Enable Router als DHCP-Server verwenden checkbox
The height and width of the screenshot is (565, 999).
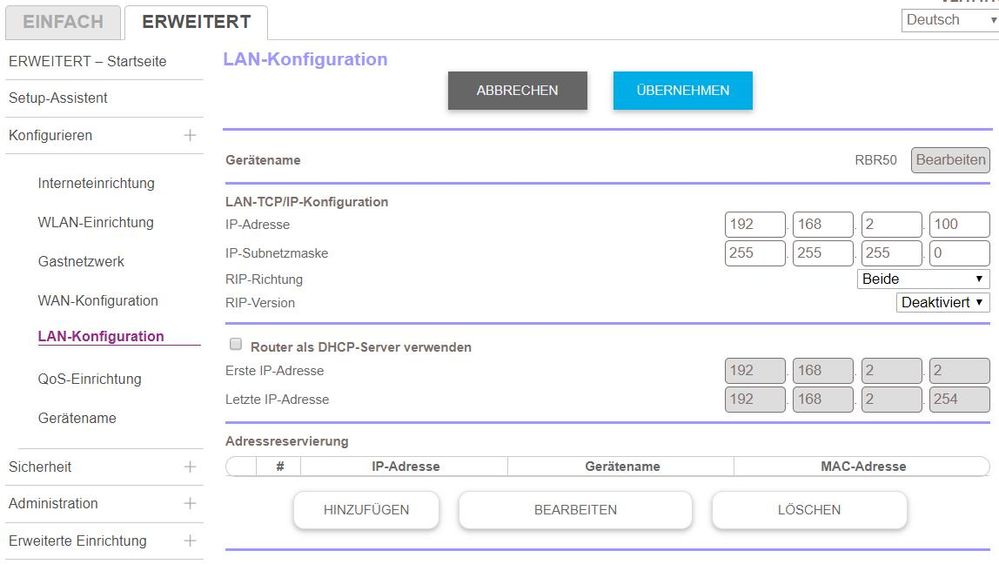click(237, 345)
